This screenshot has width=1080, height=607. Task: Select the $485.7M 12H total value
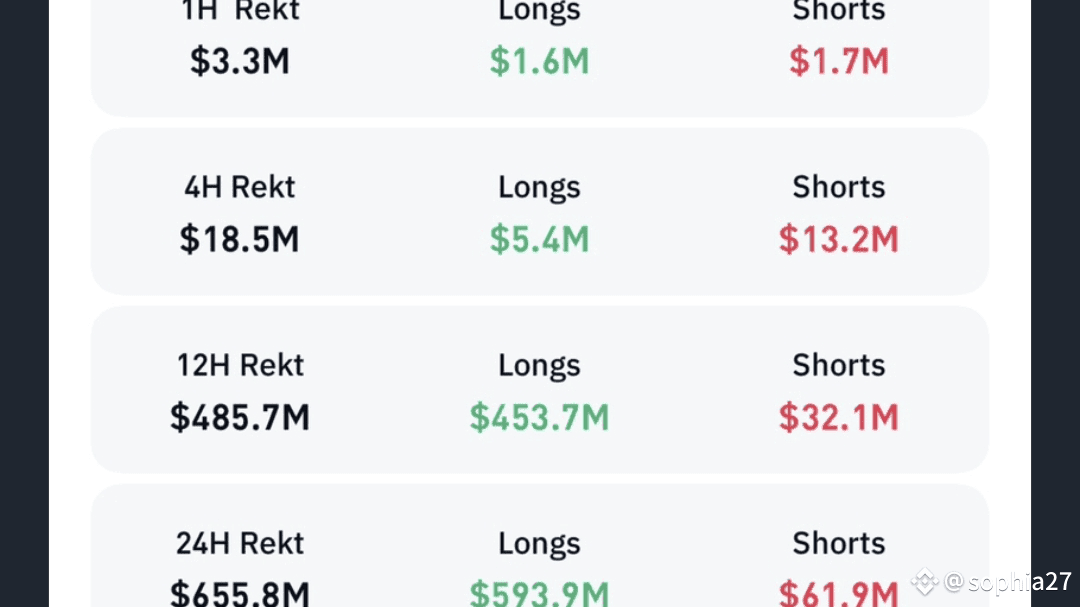coord(240,418)
